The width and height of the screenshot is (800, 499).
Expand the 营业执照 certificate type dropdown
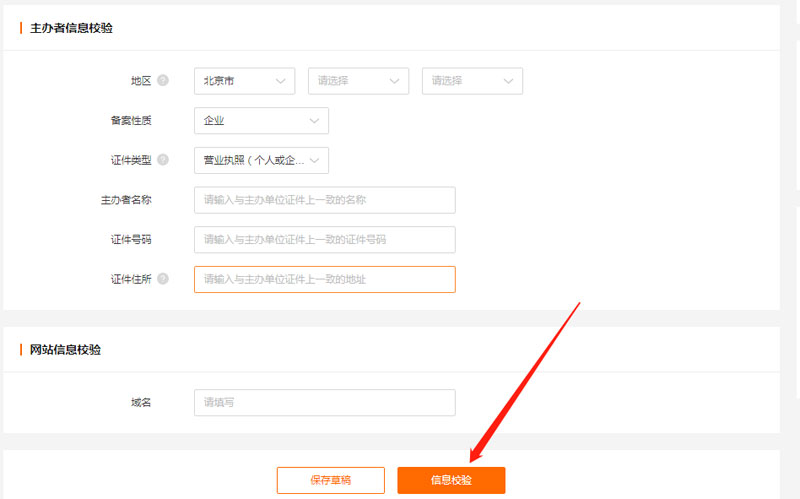click(x=261, y=160)
